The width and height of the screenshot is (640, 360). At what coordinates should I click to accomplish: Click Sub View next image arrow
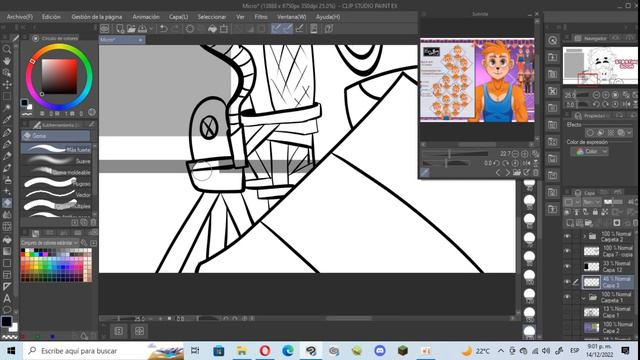[507, 173]
